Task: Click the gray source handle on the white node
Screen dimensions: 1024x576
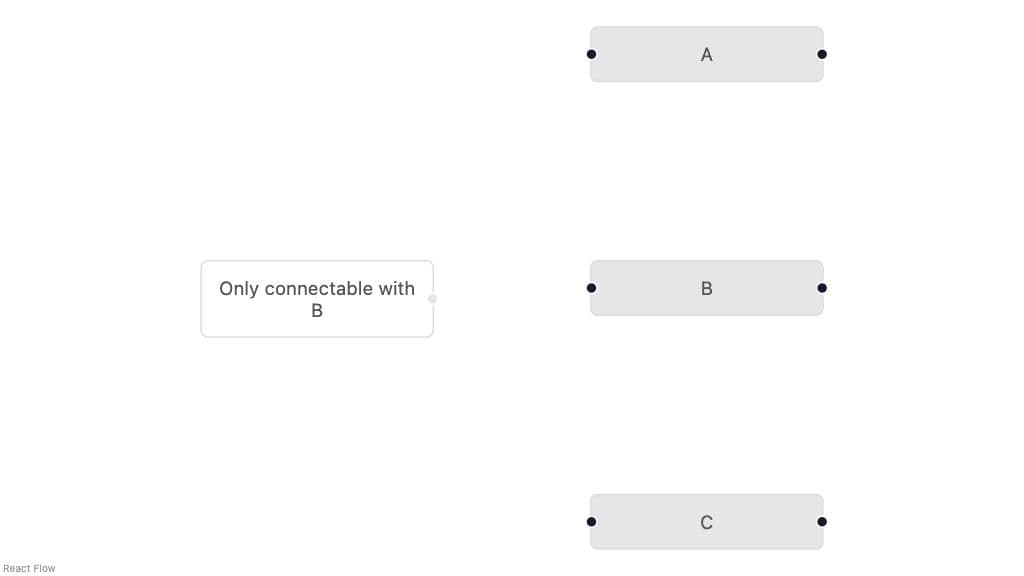Action: pos(432,299)
